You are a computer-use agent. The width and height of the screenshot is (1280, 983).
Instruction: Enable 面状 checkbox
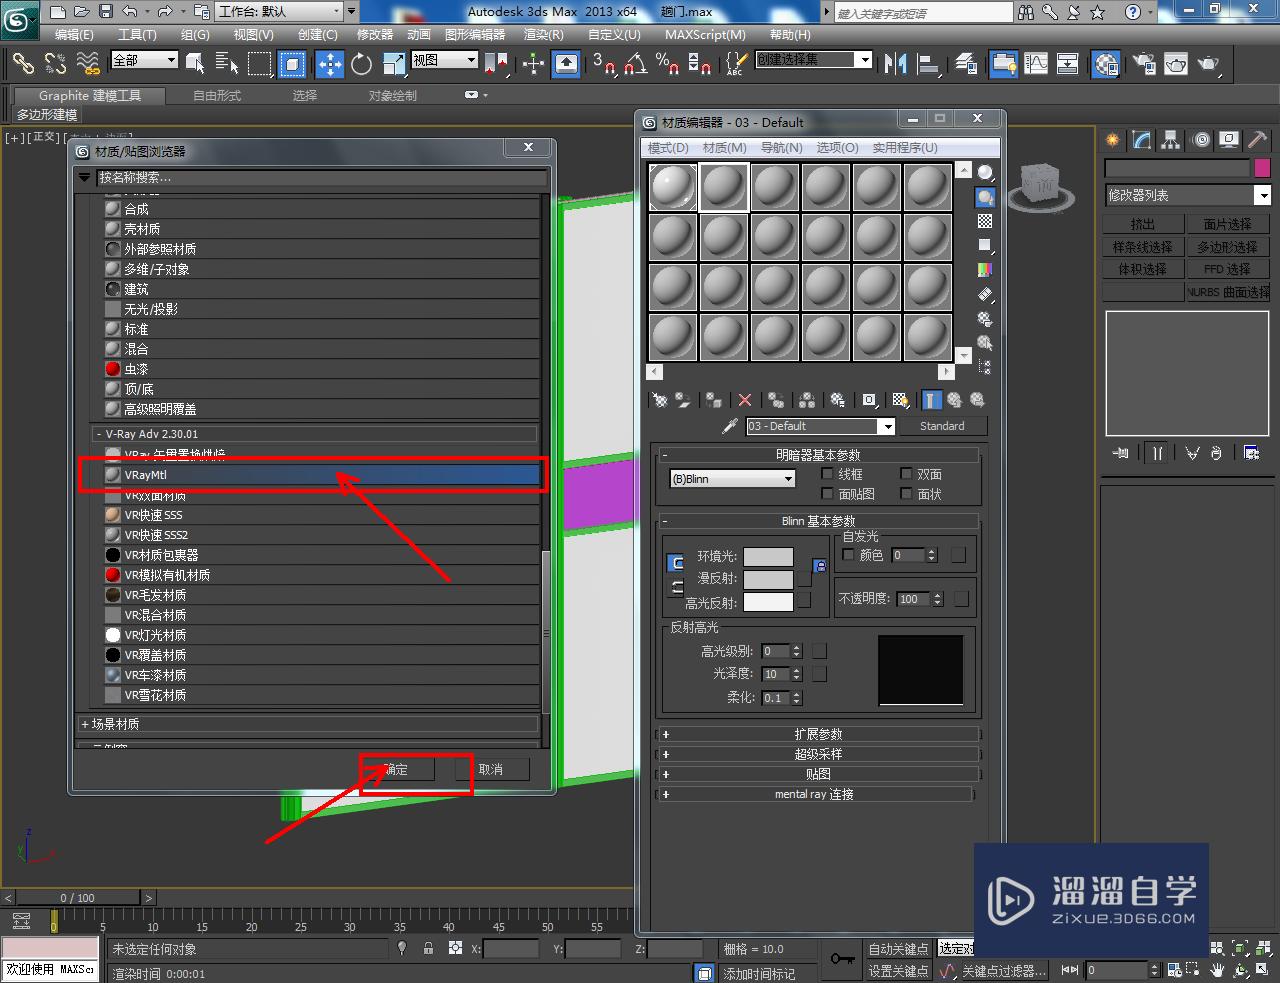coord(906,494)
